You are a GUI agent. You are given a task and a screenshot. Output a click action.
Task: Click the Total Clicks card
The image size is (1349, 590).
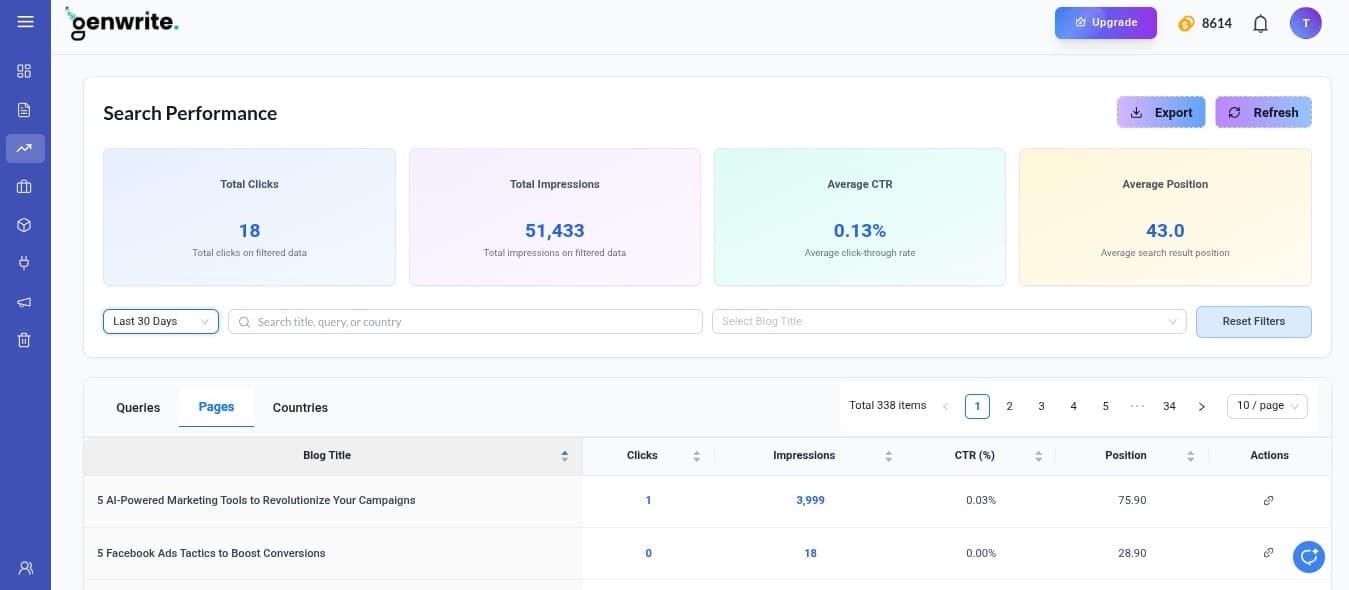(x=249, y=217)
